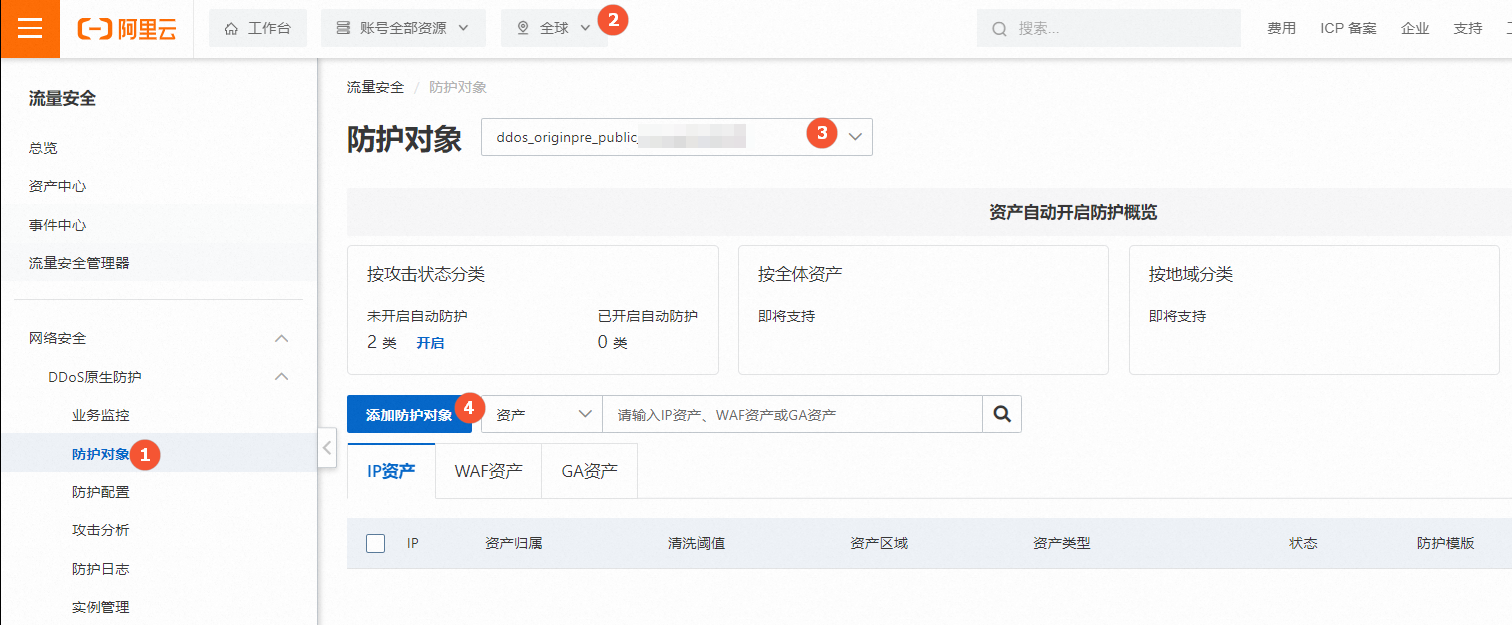Click the 添加防护对象 button

tap(404, 413)
